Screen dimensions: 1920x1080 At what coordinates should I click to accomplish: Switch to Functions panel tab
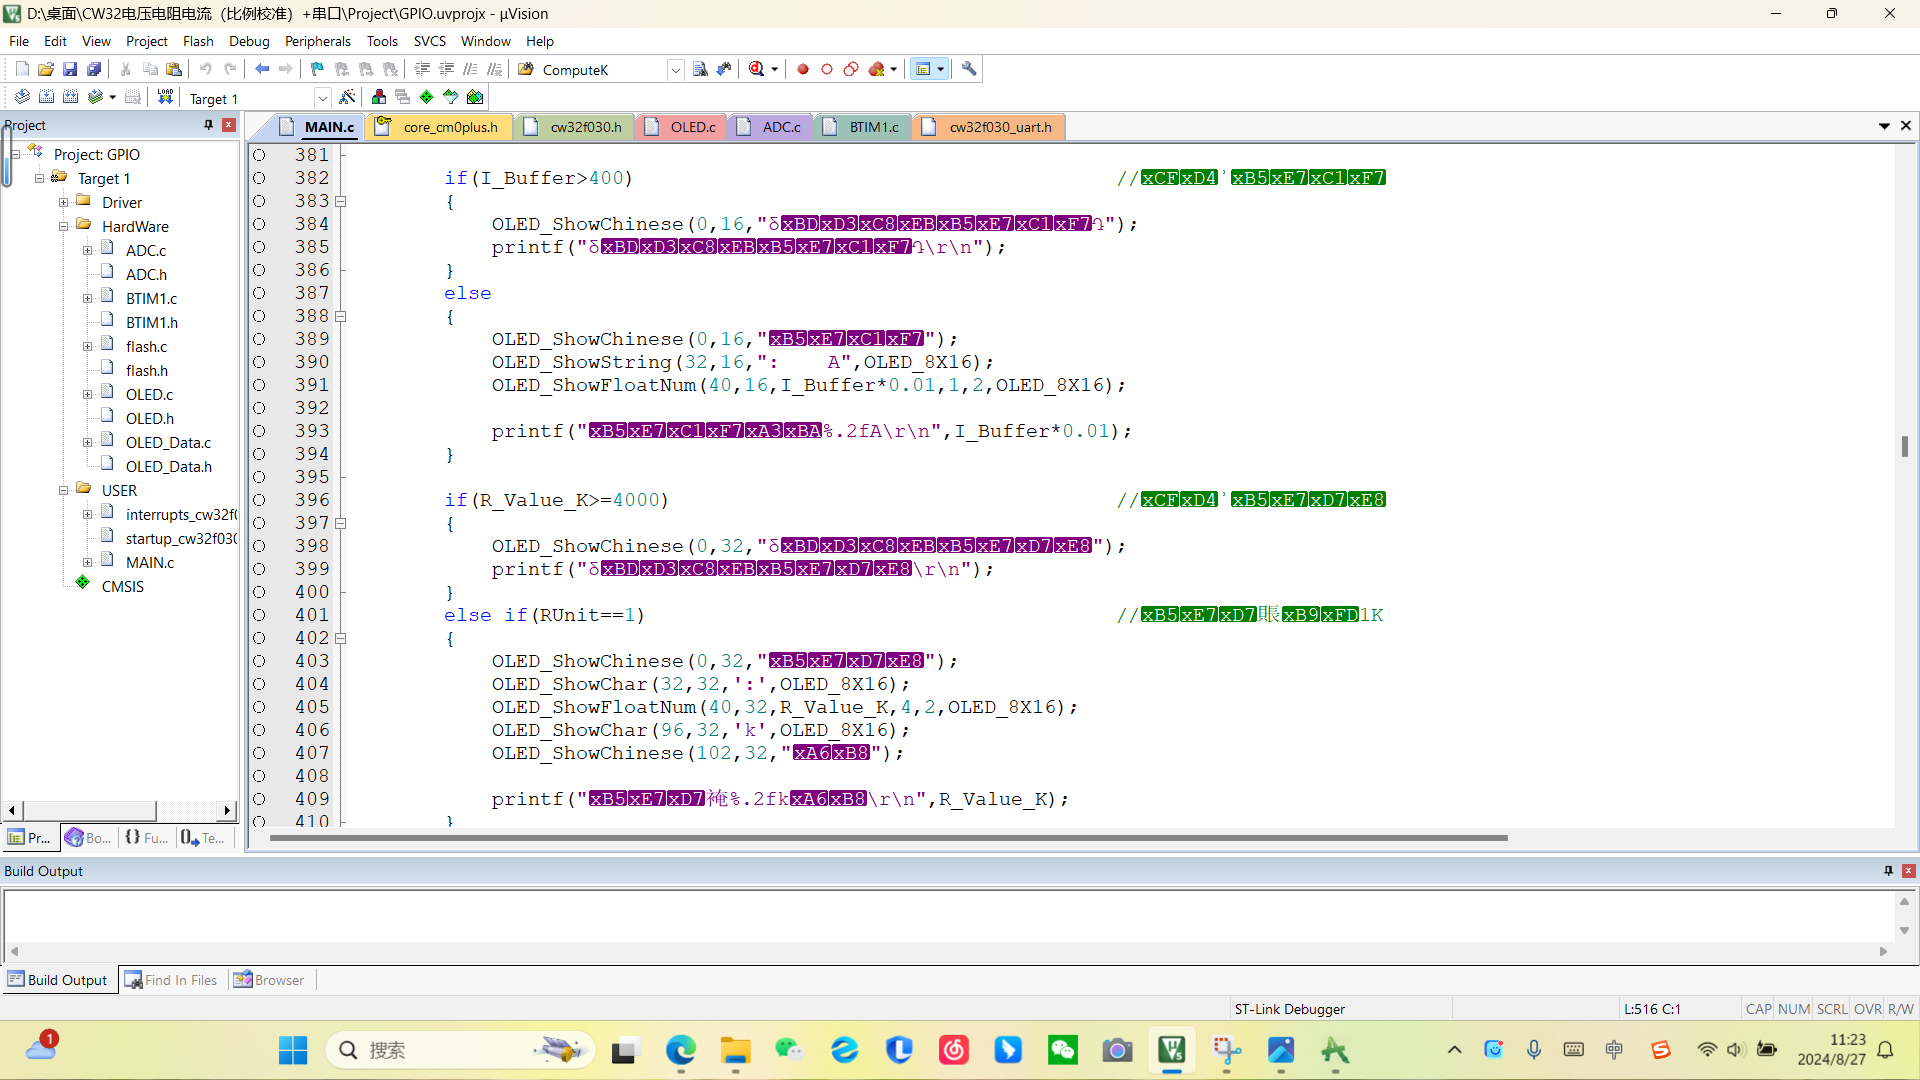[146, 838]
